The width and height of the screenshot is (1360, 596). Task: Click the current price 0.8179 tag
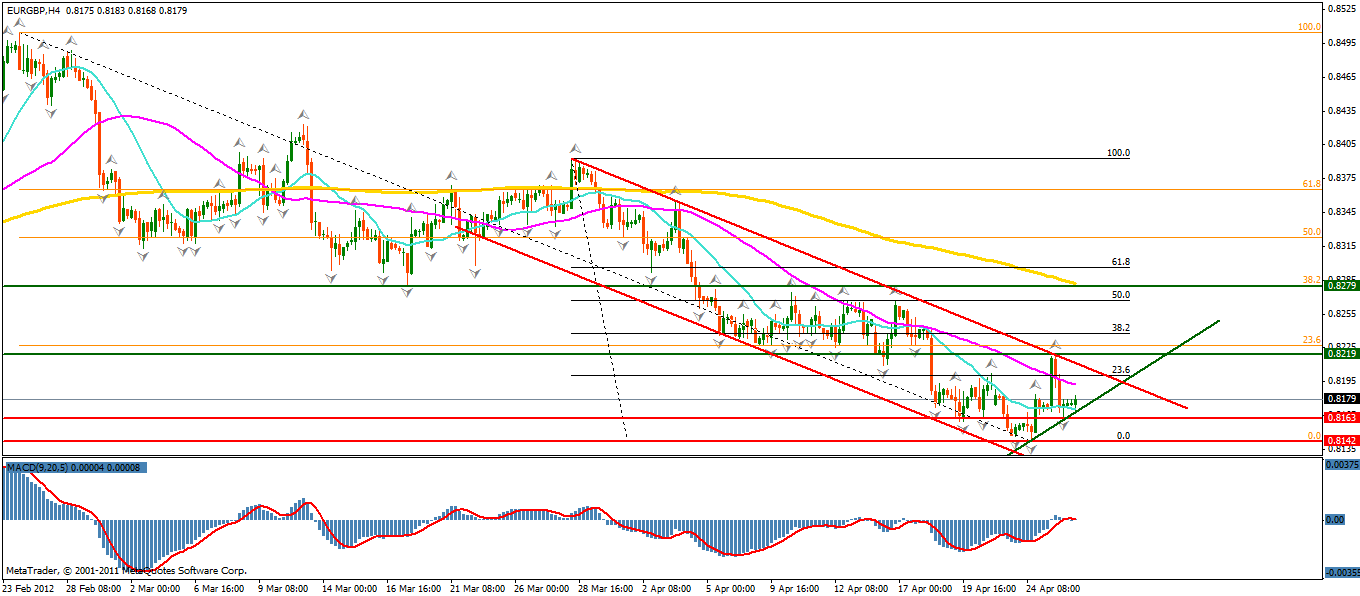pos(1340,399)
